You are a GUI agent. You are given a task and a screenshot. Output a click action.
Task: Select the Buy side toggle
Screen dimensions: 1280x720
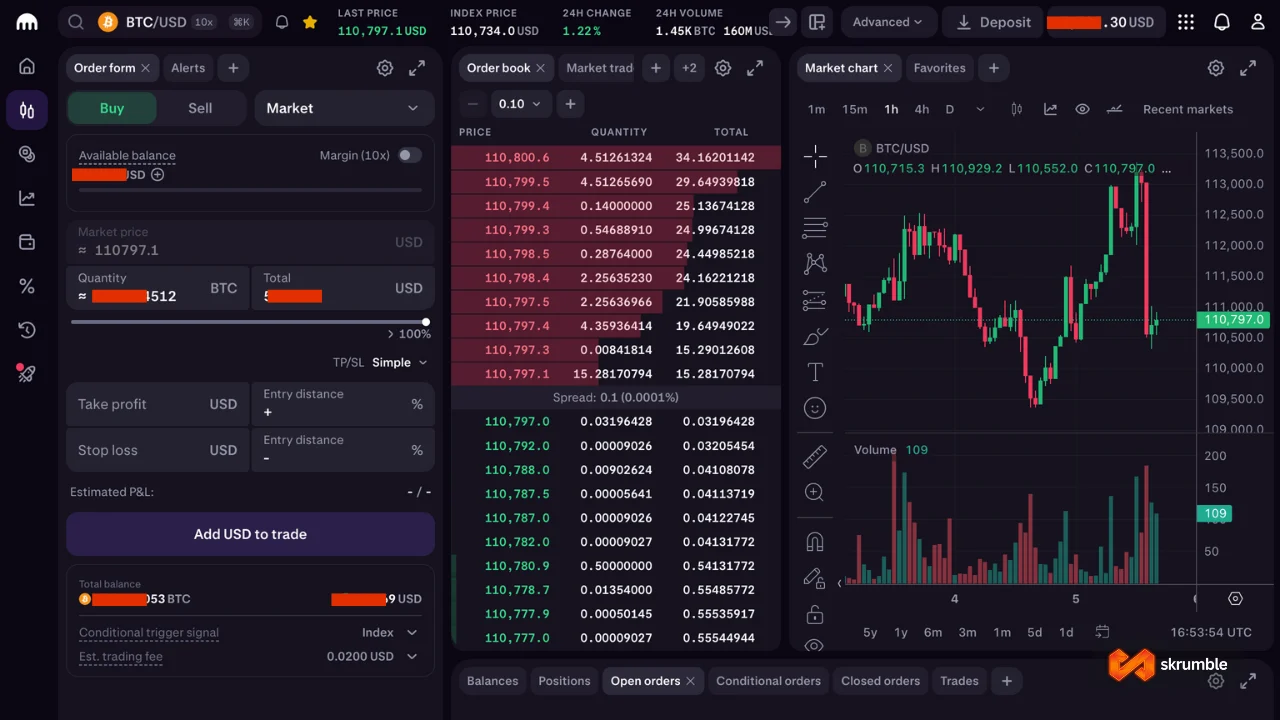[x=112, y=108]
